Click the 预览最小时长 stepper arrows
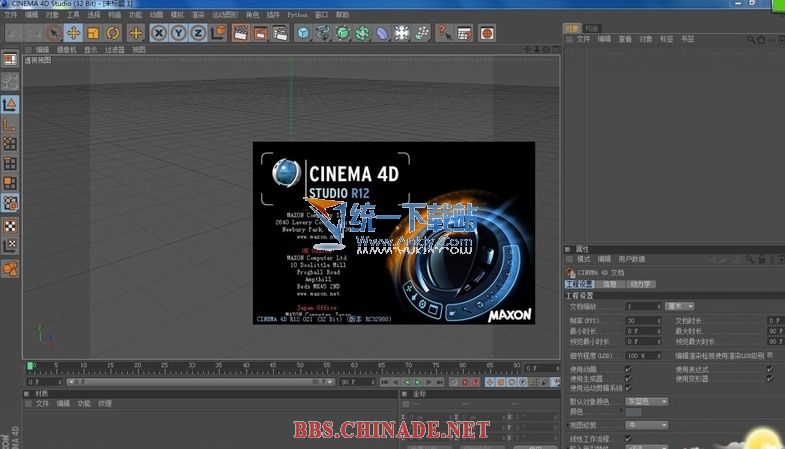The image size is (785, 449). click(659, 341)
